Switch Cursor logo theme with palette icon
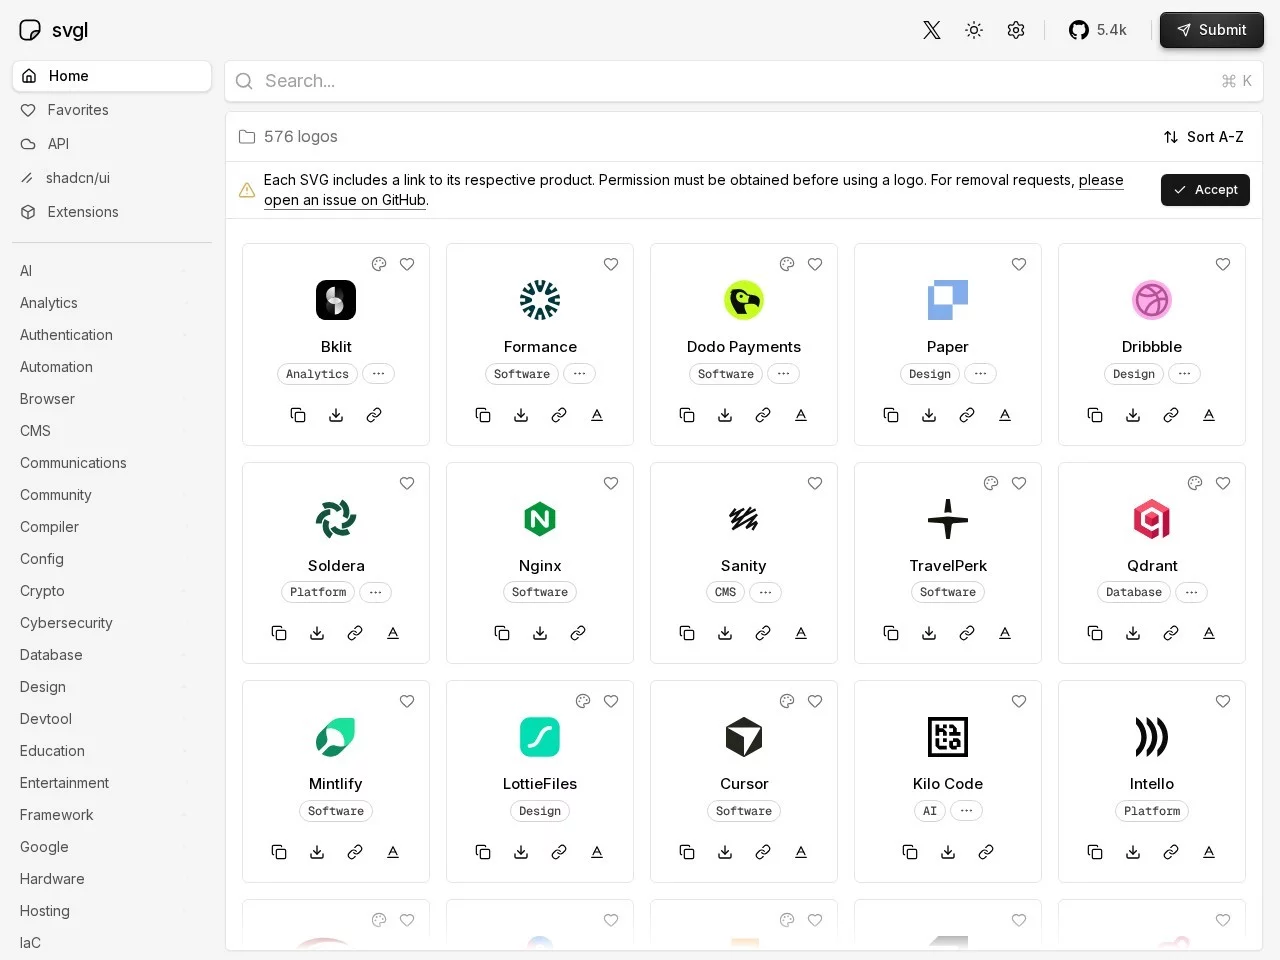 pos(787,702)
